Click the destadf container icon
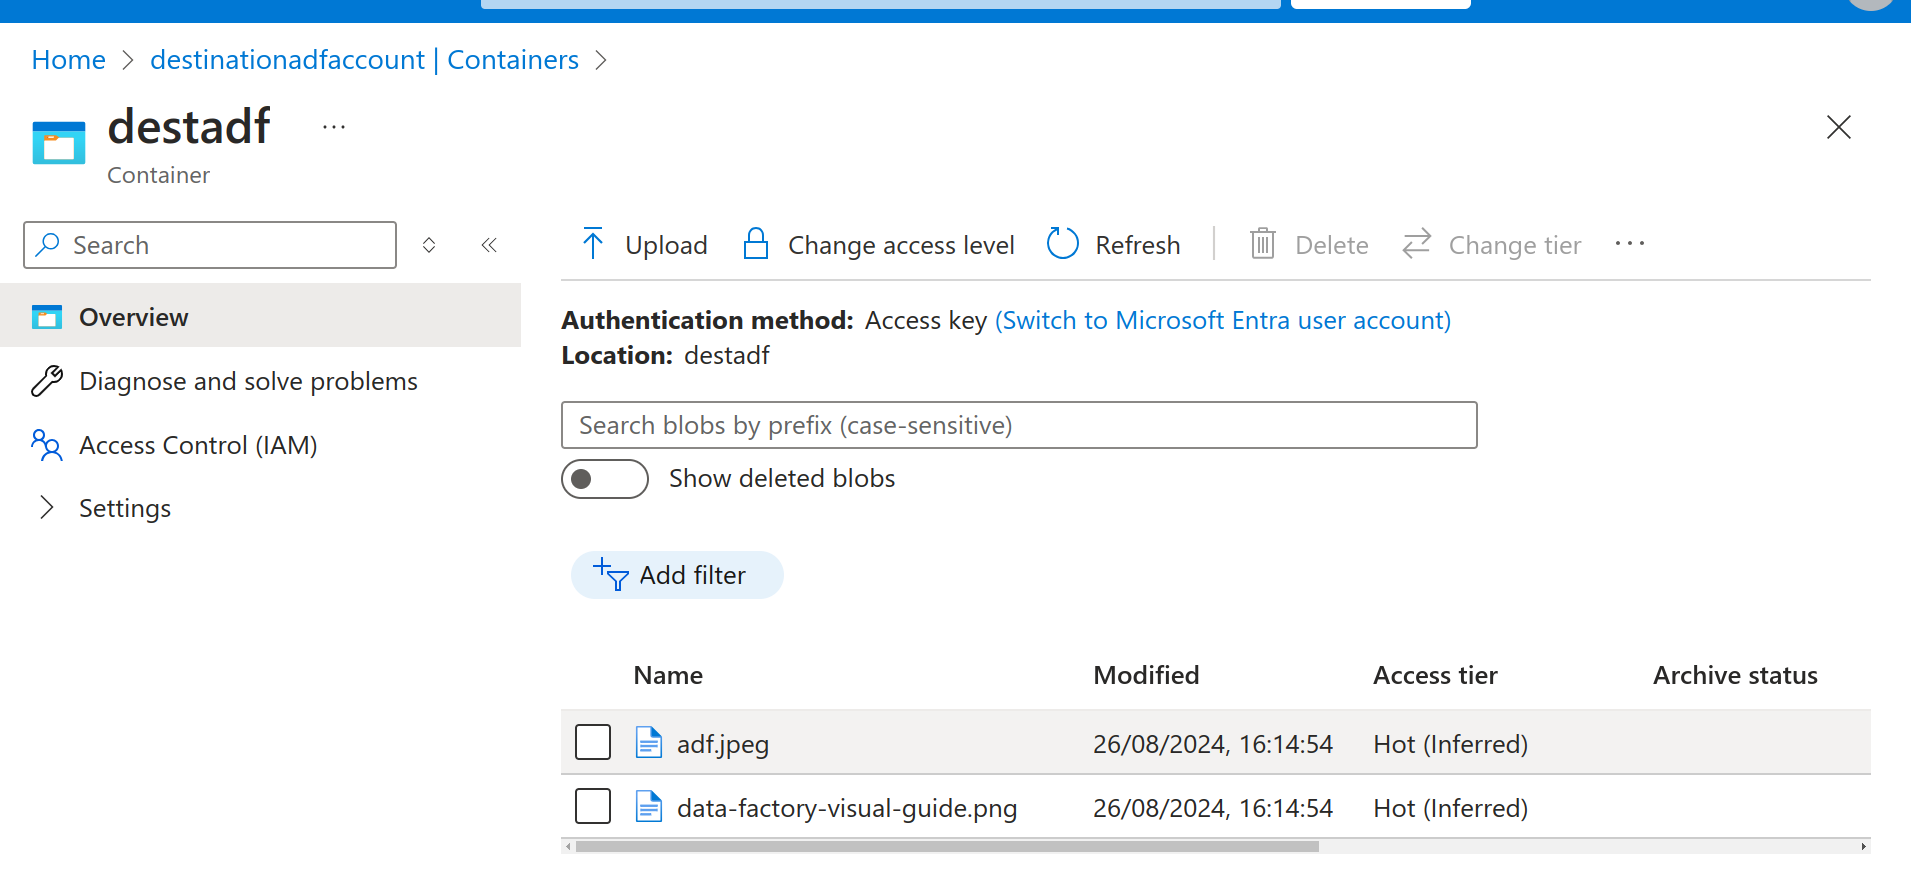The image size is (1911, 876). coord(59,142)
